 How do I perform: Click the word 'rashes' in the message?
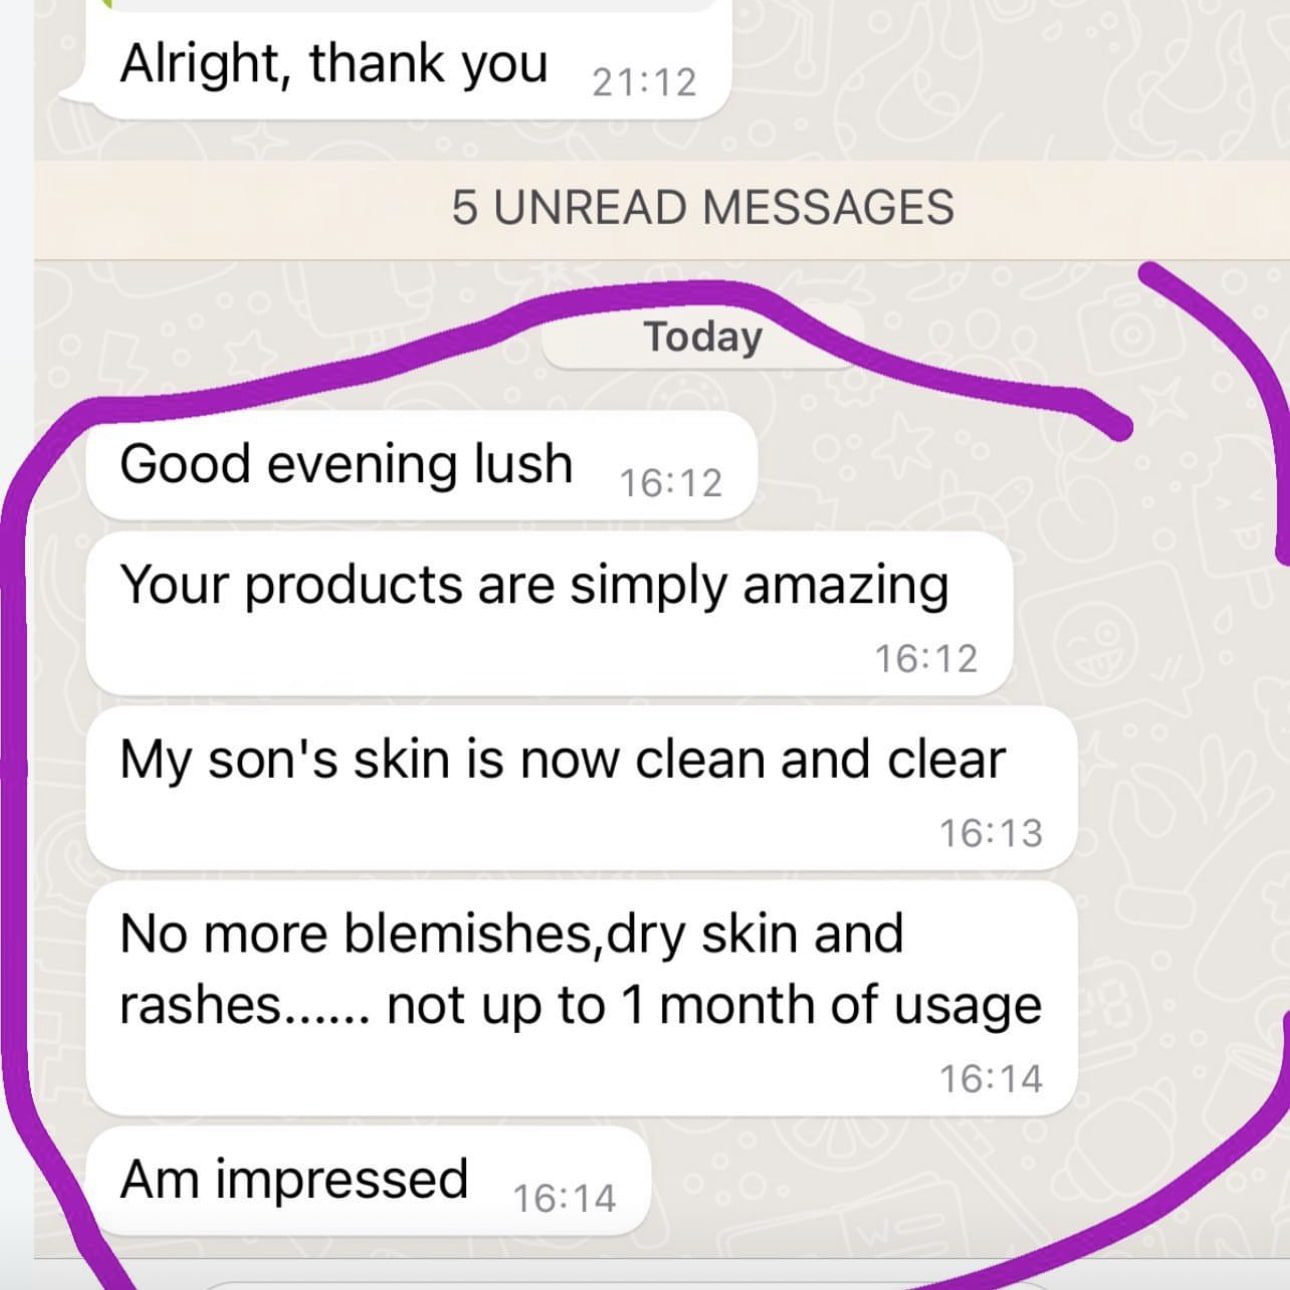pos(200,1005)
